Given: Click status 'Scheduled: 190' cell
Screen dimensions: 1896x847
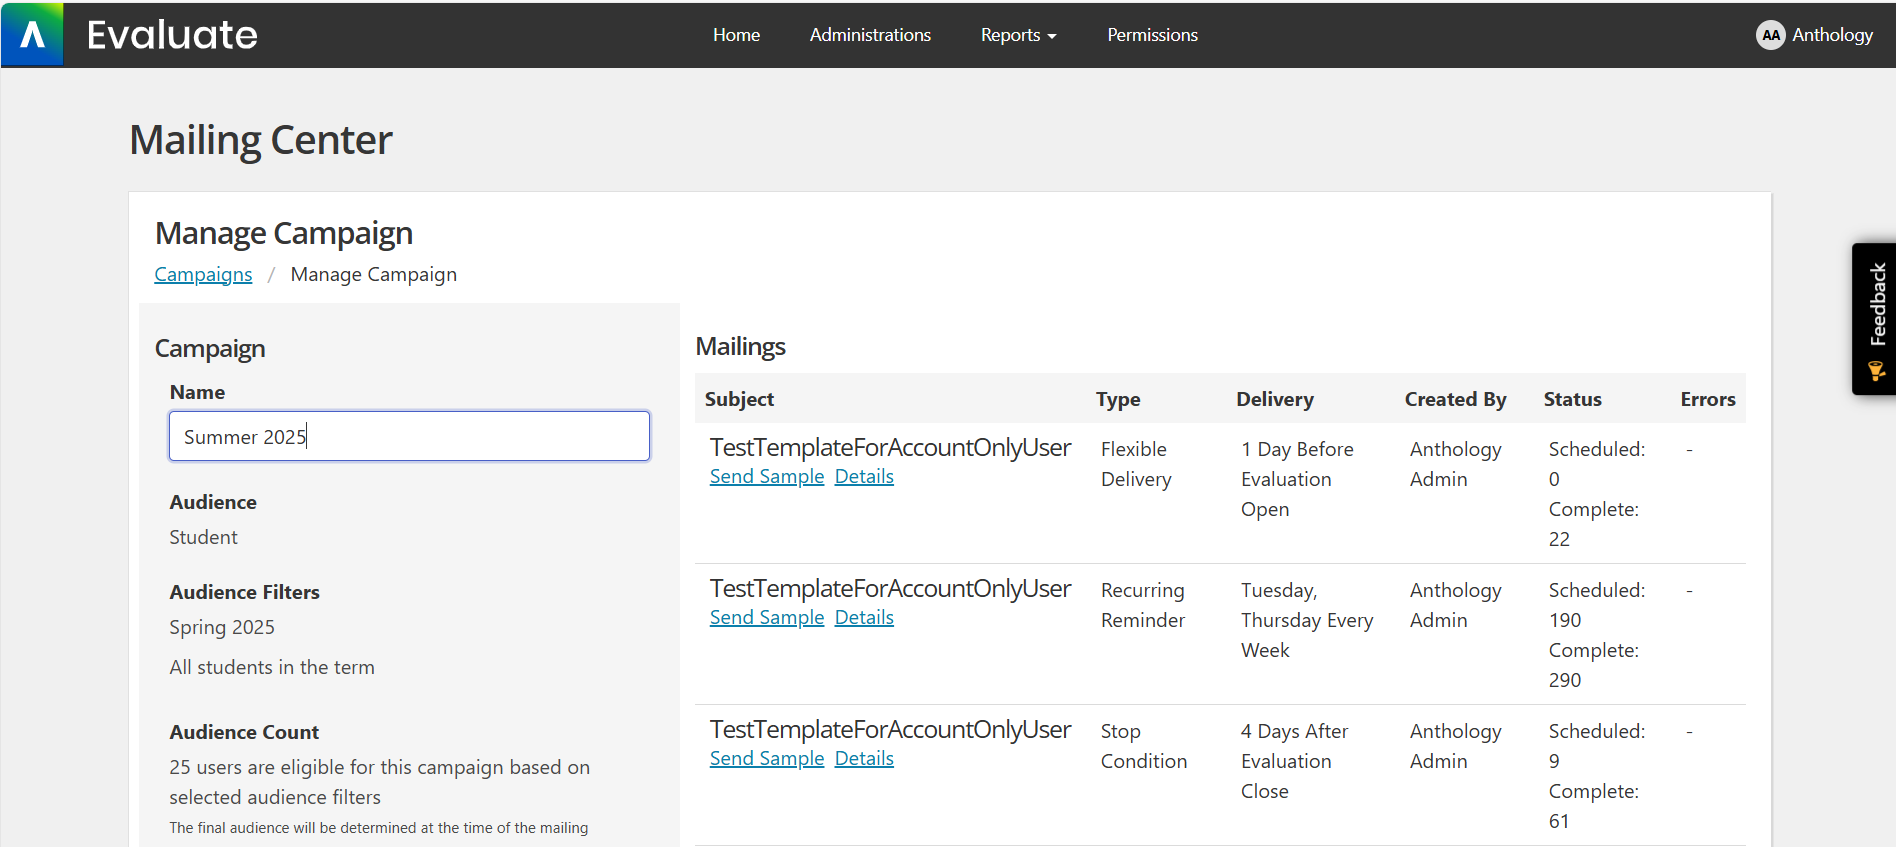Looking at the screenshot, I should click(x=1597, y=605).
